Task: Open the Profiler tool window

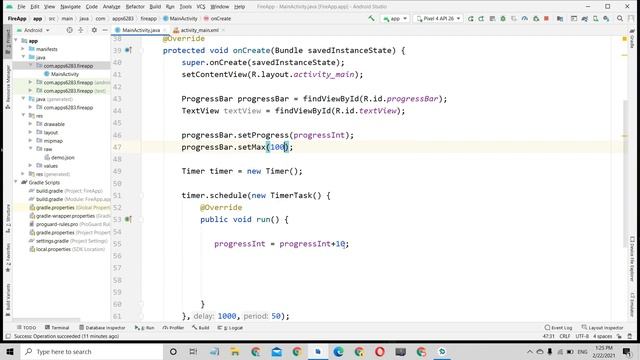Action: [173, 327]
